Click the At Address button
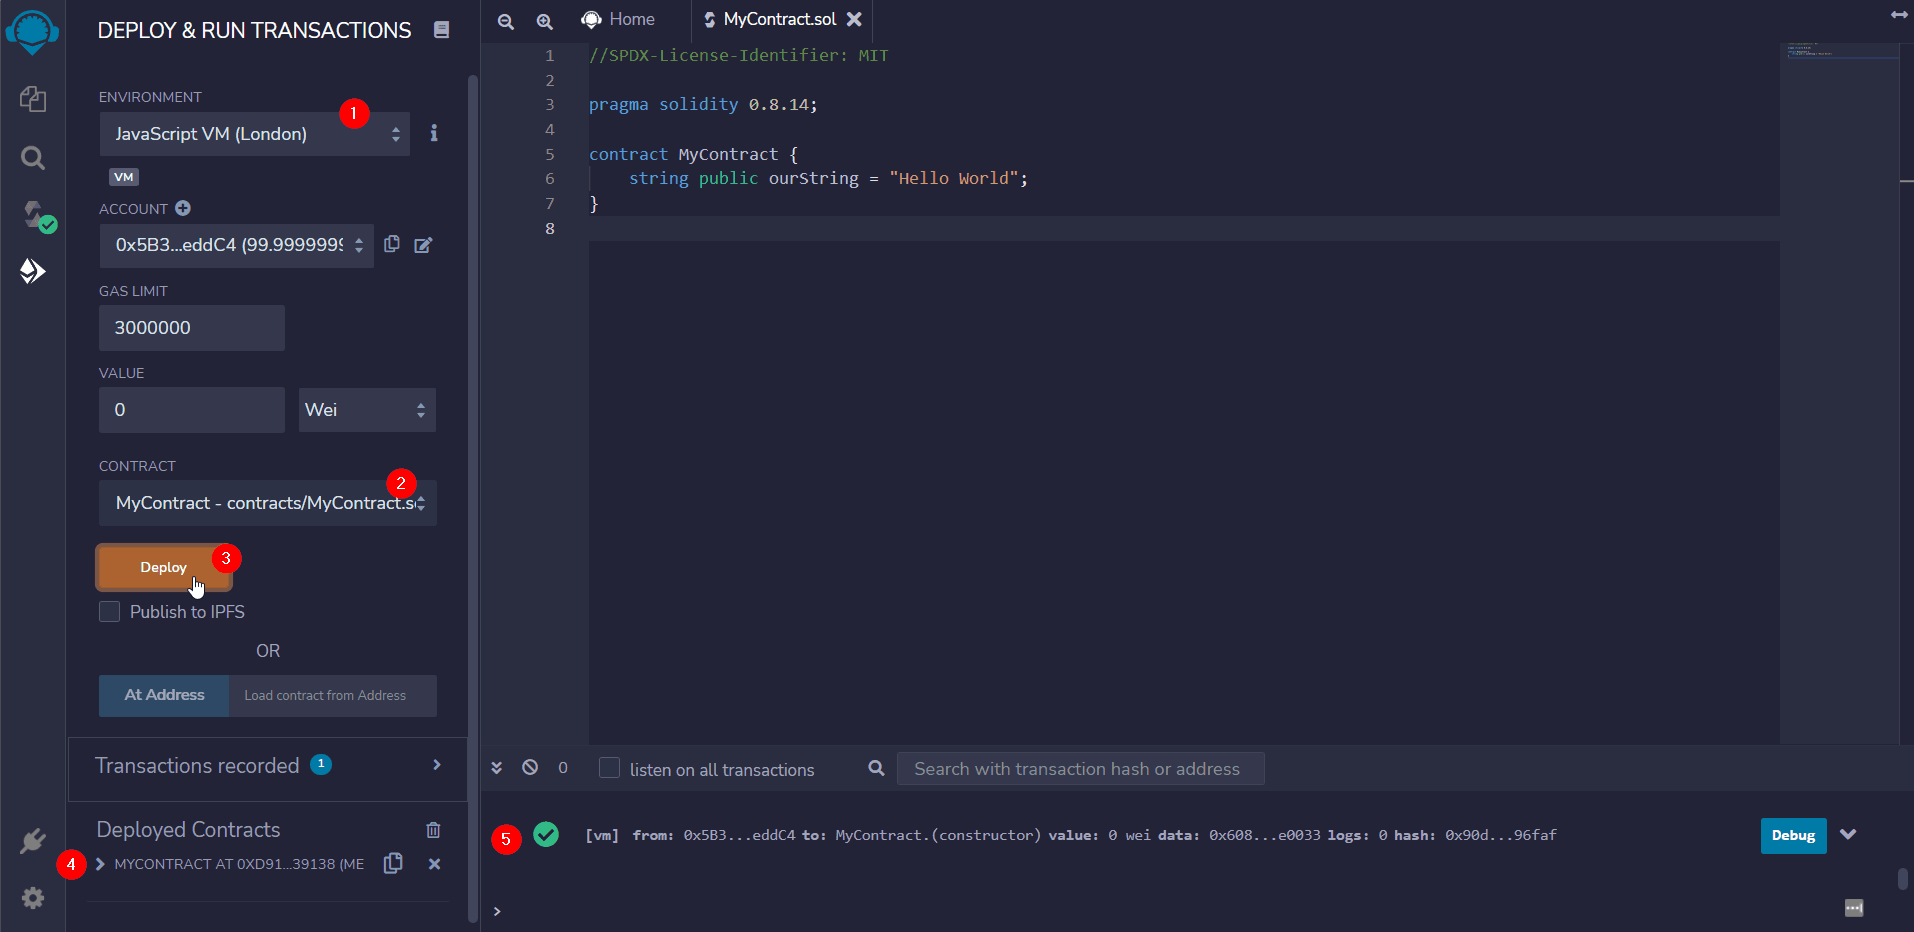 (164, 695)
